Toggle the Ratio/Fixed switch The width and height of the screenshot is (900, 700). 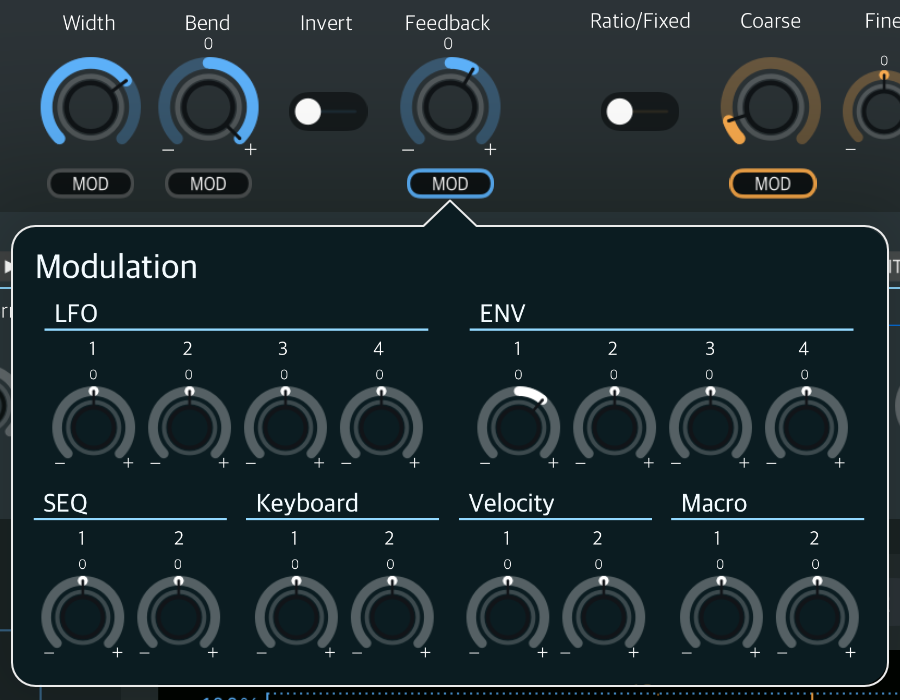(639, 111)
